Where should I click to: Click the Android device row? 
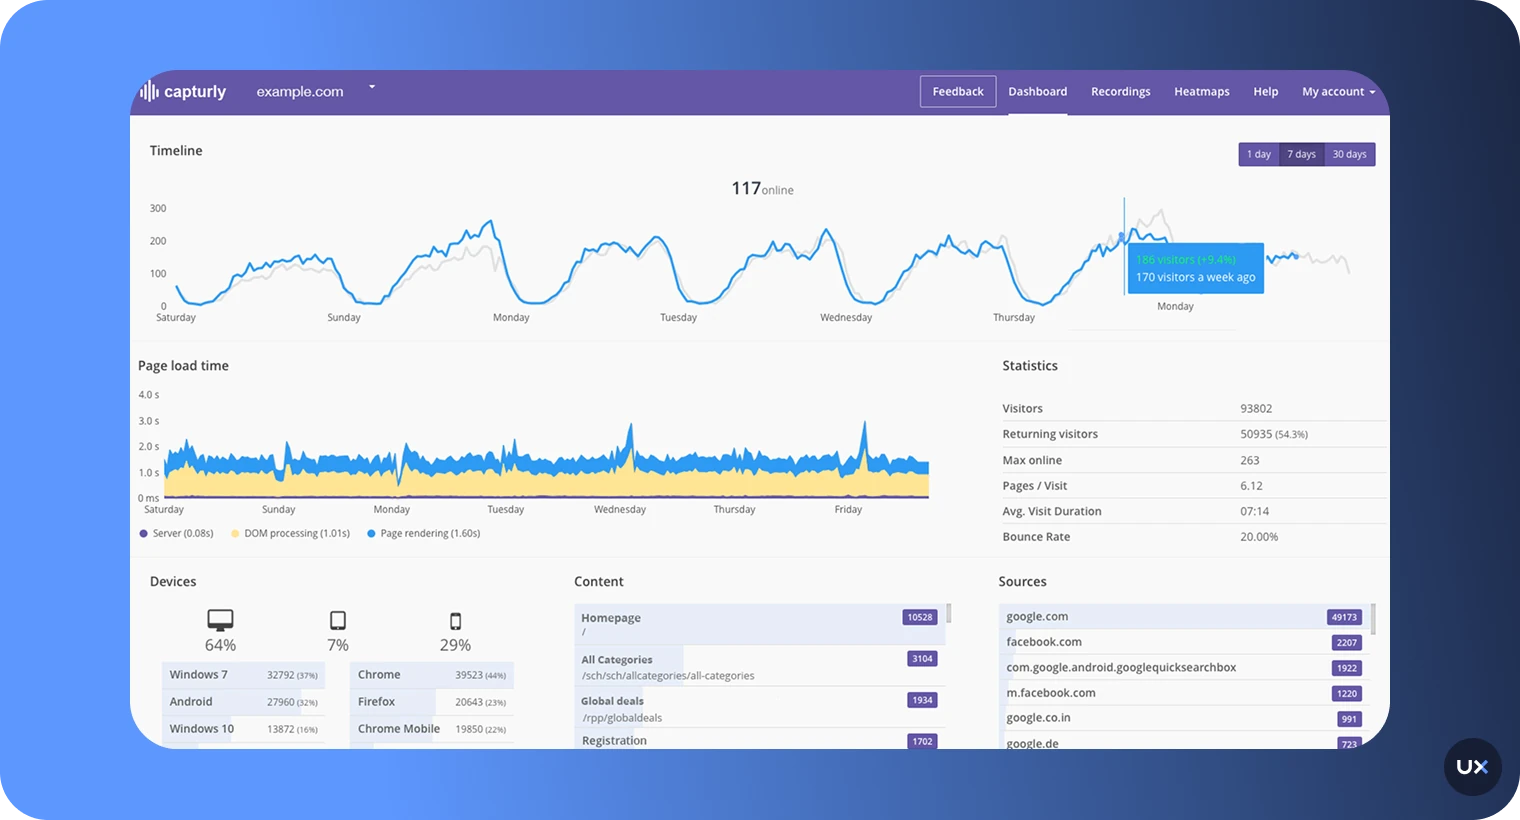click(243, 702)
